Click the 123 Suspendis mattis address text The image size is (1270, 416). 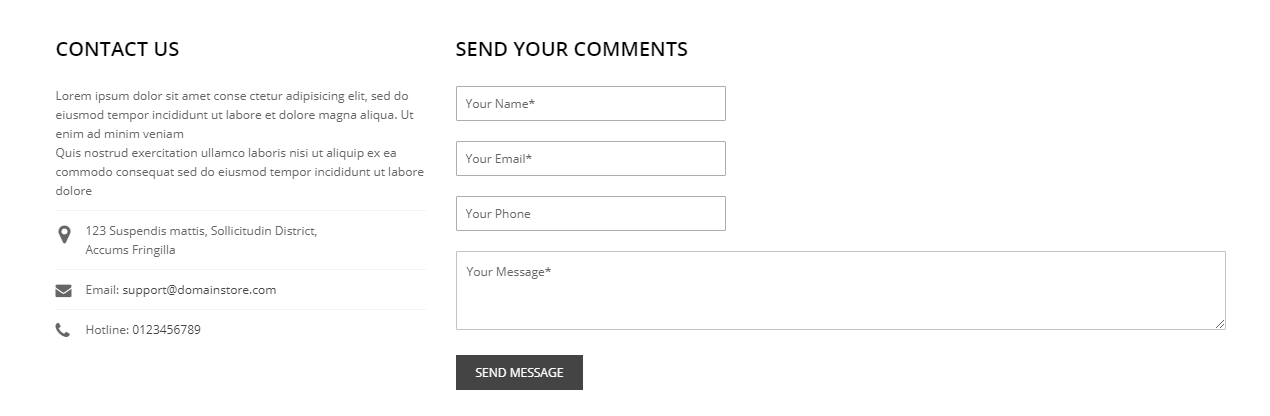point(146,231)
